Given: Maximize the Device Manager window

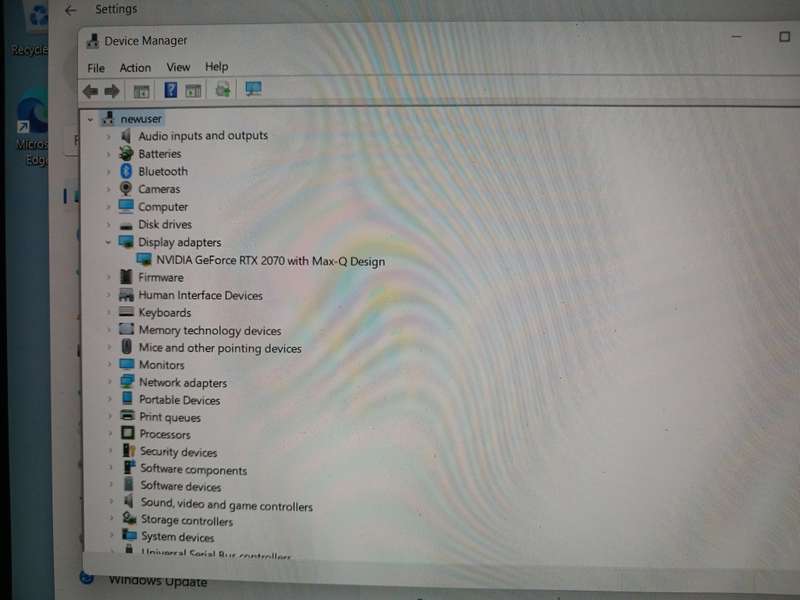Looking at the screenshot, I should pyautogui.click(x=784, y=37).
